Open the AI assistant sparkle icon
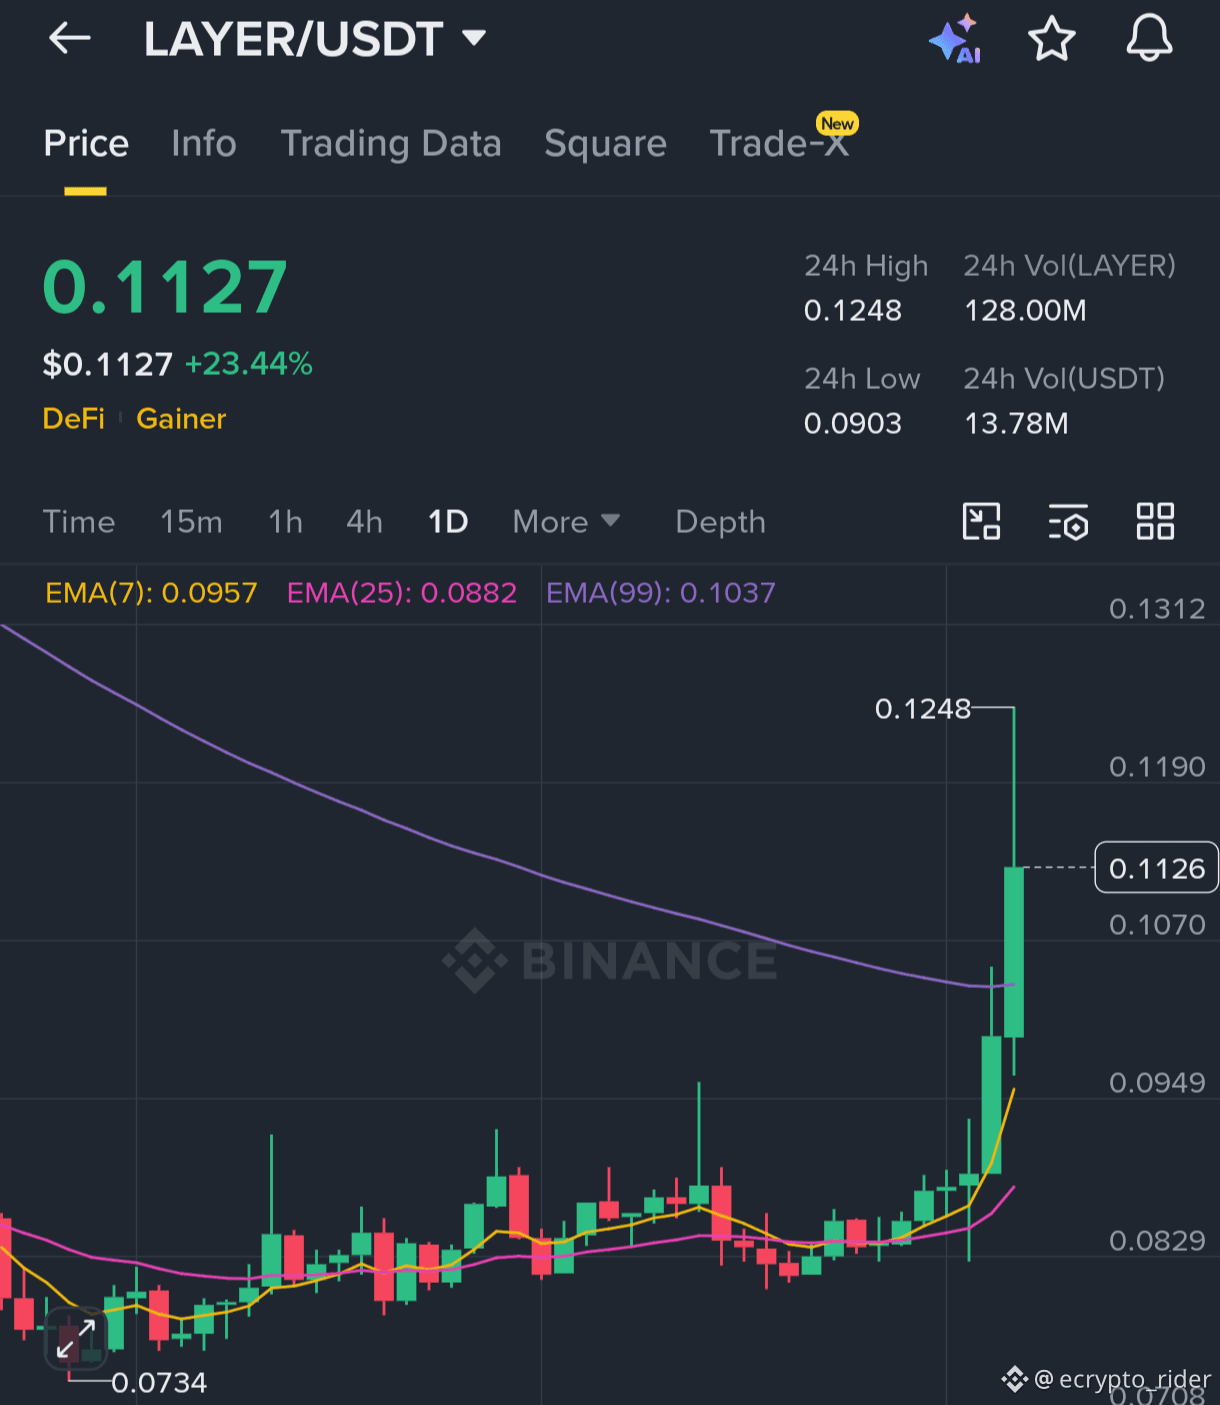This screenshot has height=1405, width=1220. pos(955,39)
